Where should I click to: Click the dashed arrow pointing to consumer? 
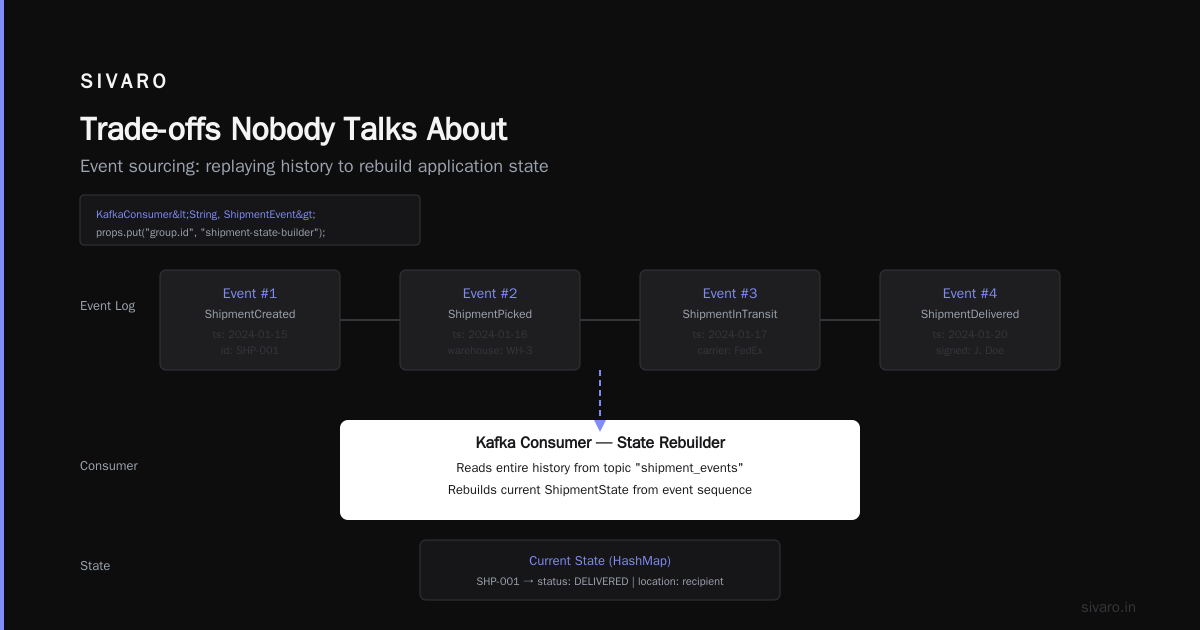tap(600, 400)
